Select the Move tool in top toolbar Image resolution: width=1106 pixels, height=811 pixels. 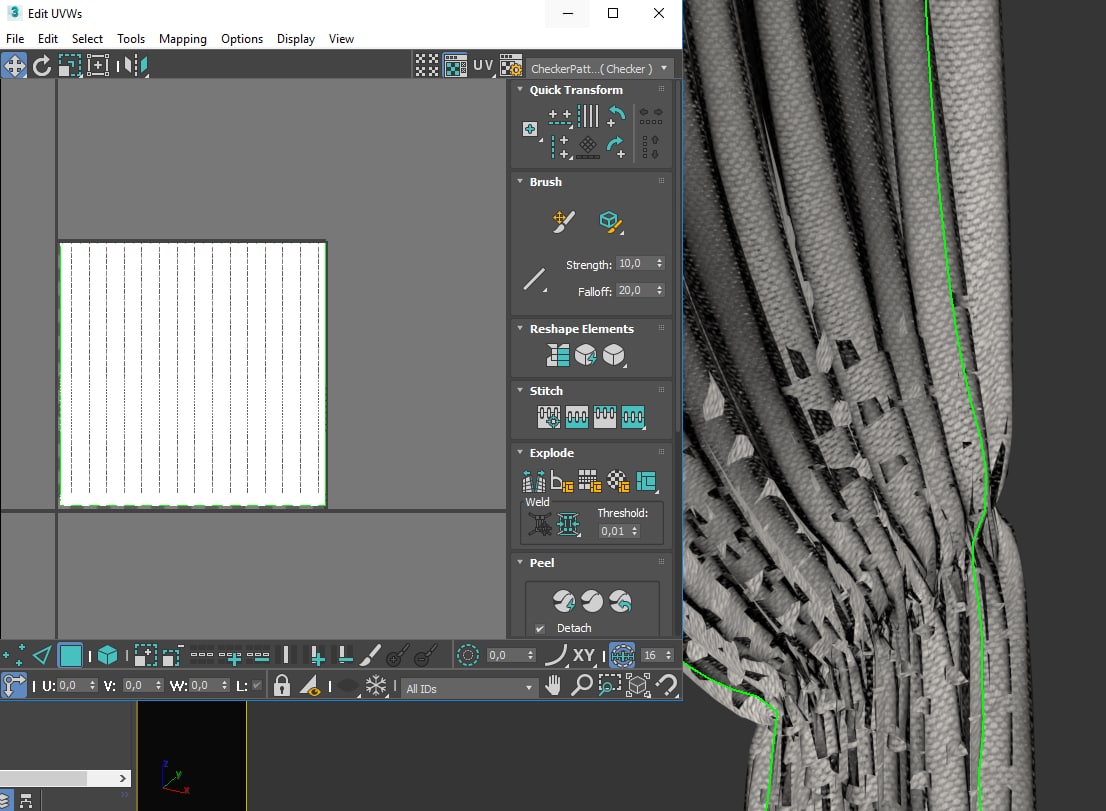[14, 66]
